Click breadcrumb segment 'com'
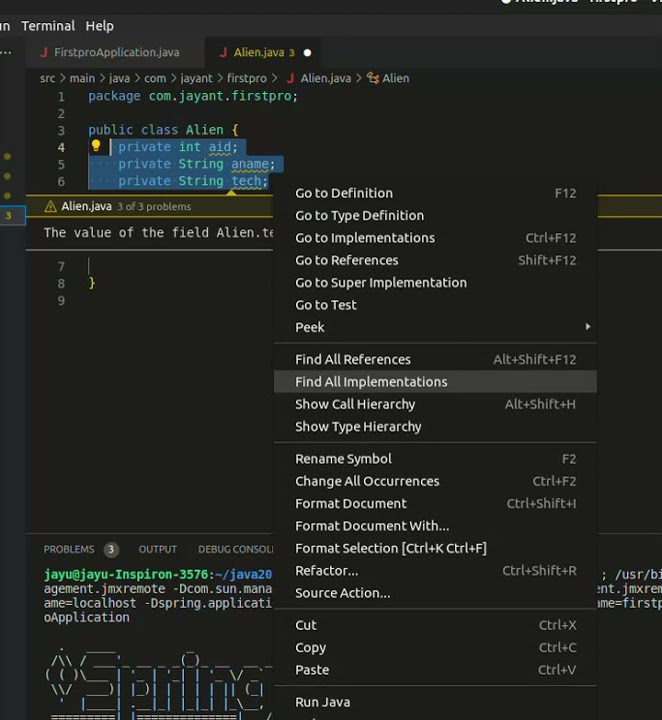This screenshot has height=720, width=662. coord(155,79)
